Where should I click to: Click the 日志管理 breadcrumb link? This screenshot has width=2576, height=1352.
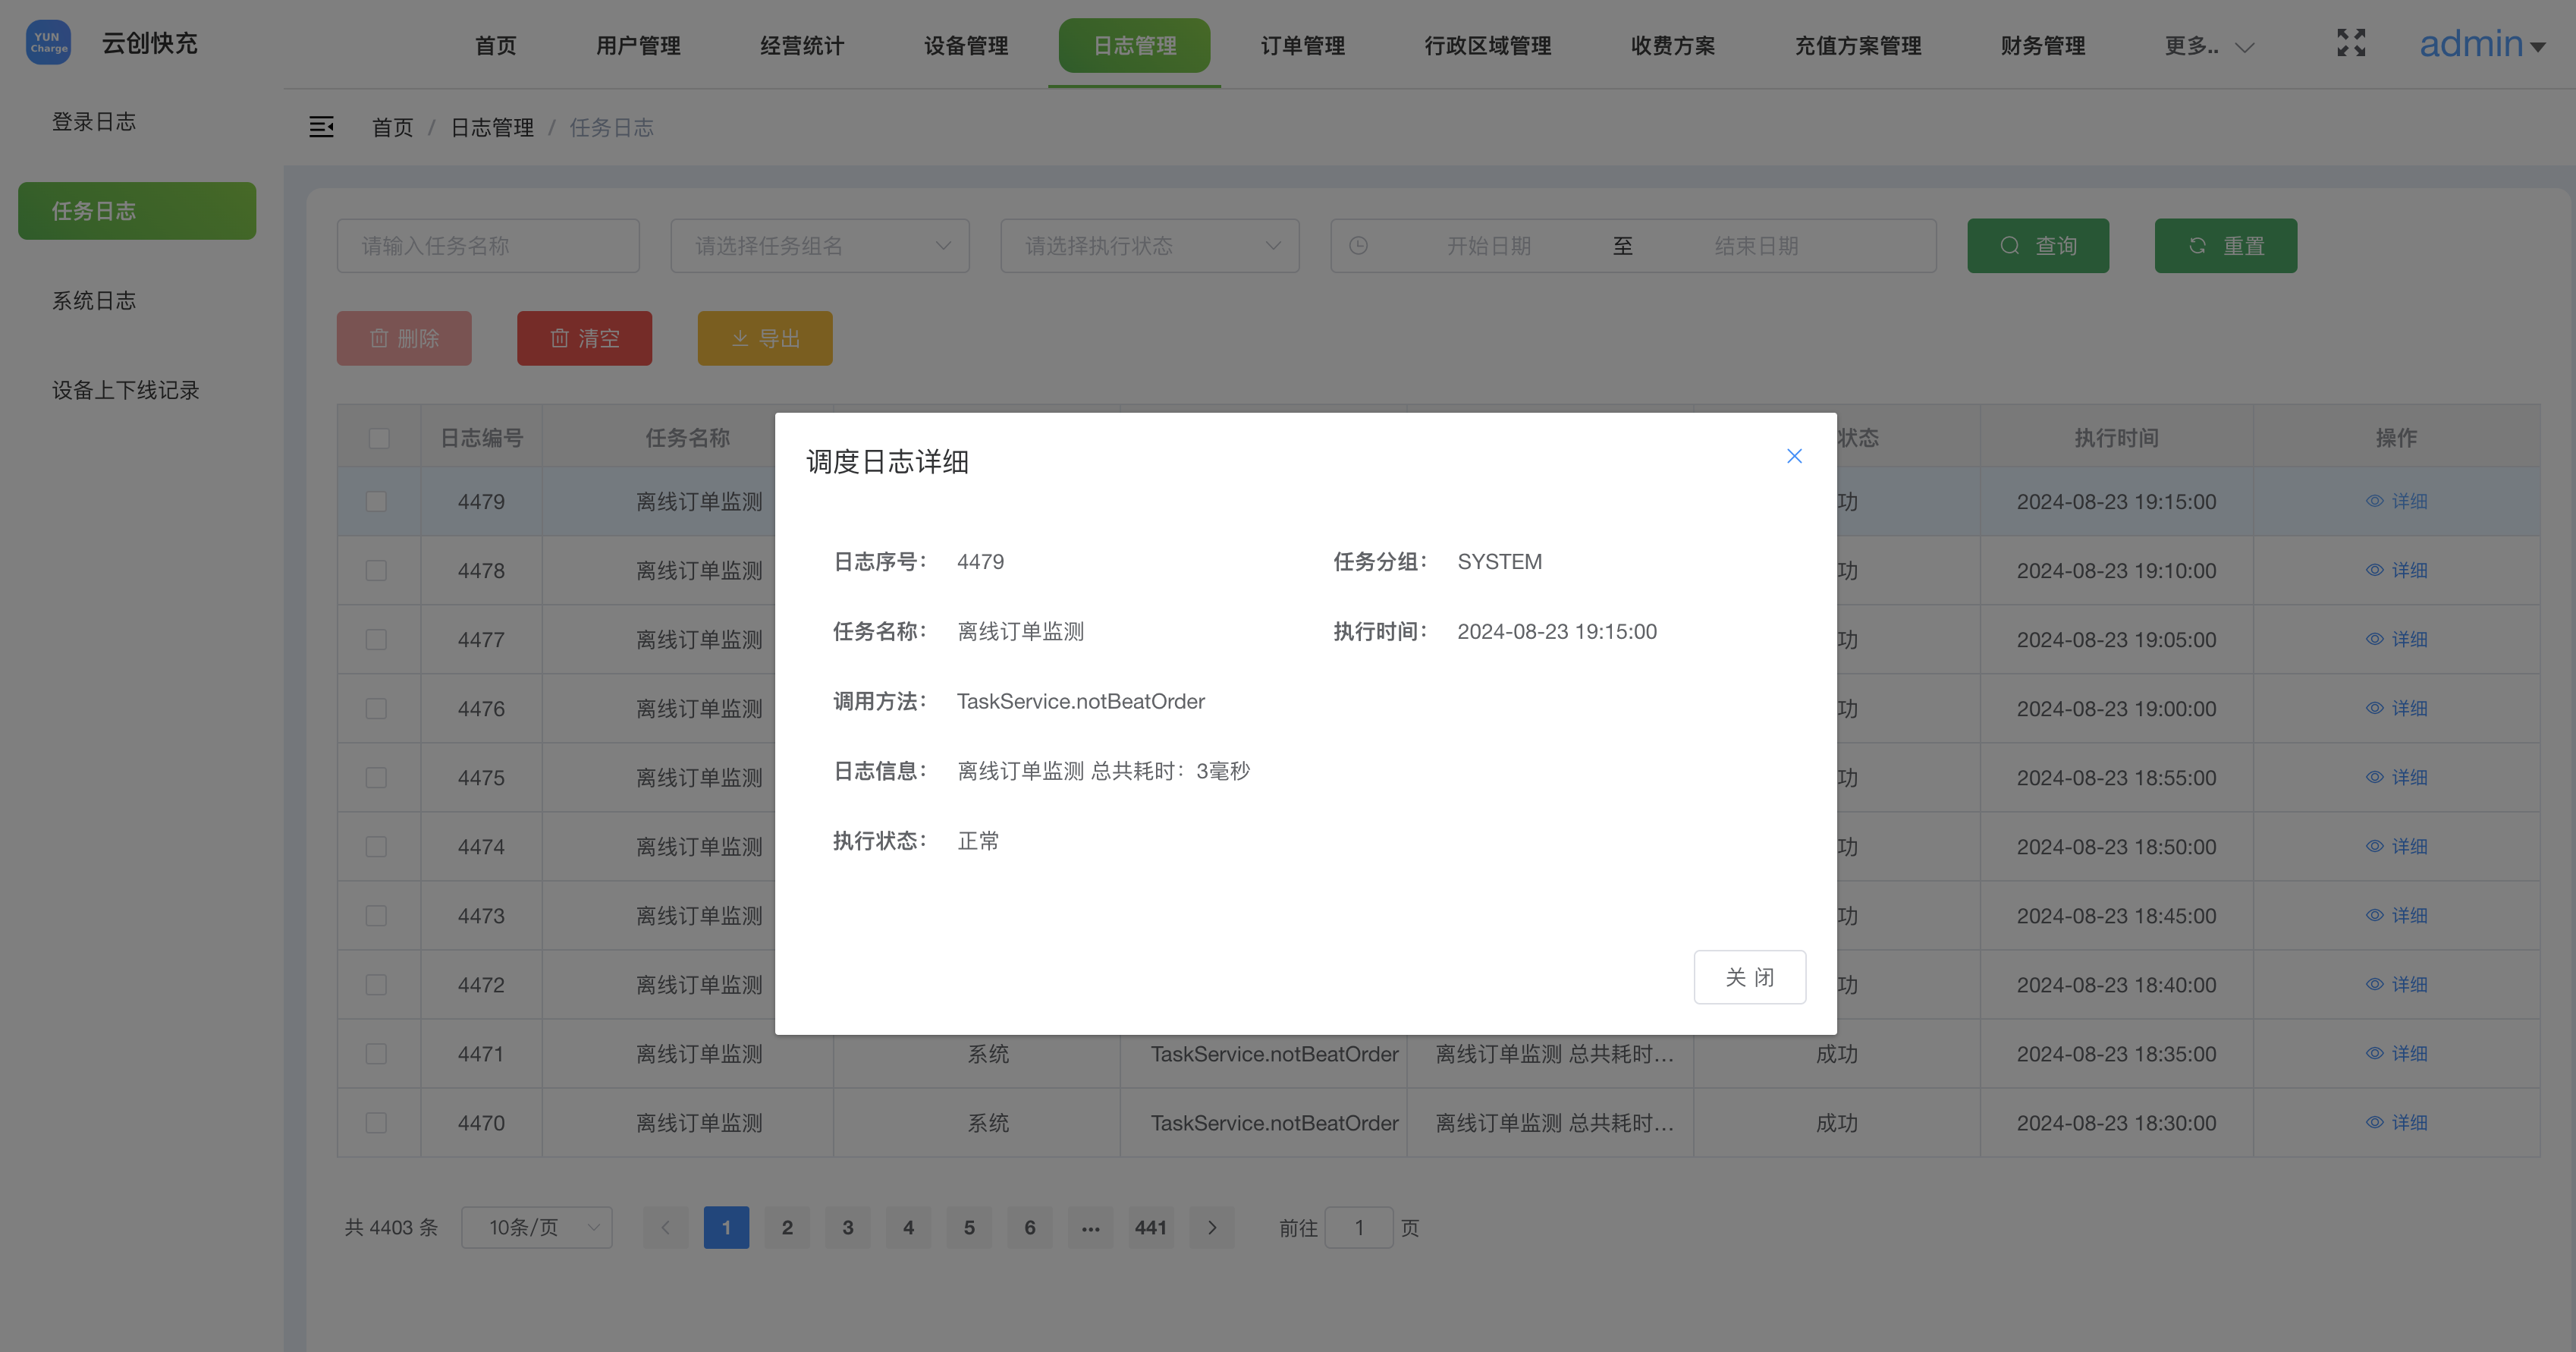point(492,128)
